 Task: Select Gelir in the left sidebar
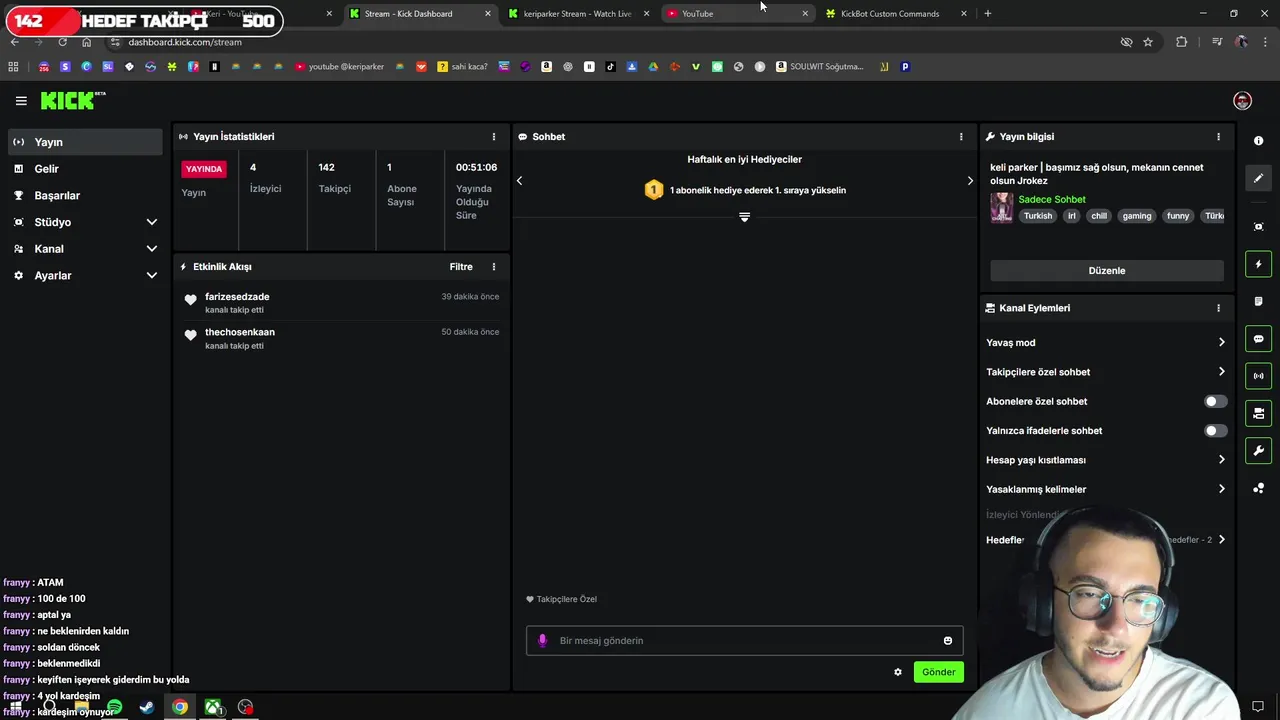[x=85, y=169]
